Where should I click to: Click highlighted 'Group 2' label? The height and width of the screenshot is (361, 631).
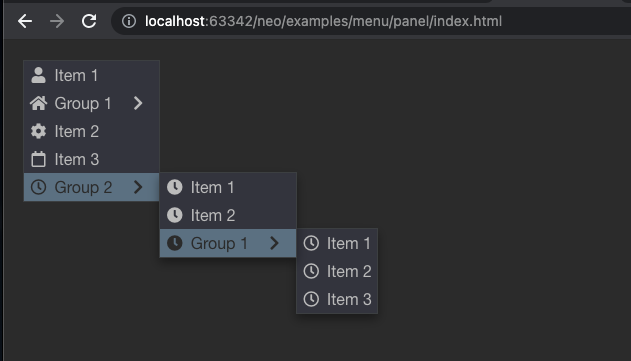[83, 188]
